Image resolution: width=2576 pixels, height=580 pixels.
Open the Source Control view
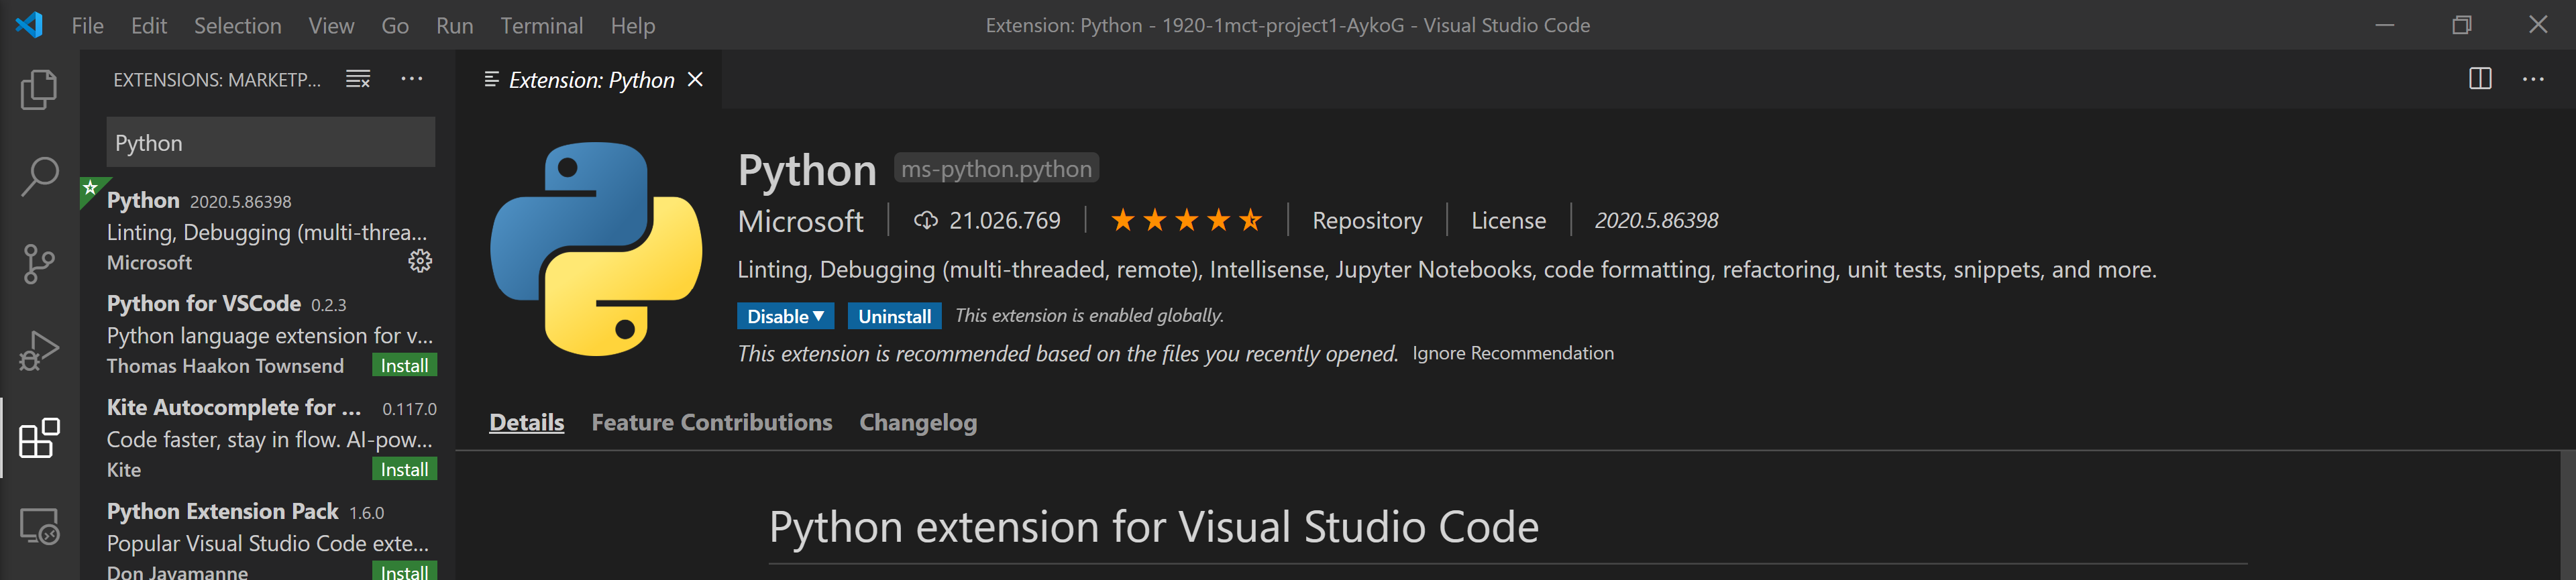(39, 263)
